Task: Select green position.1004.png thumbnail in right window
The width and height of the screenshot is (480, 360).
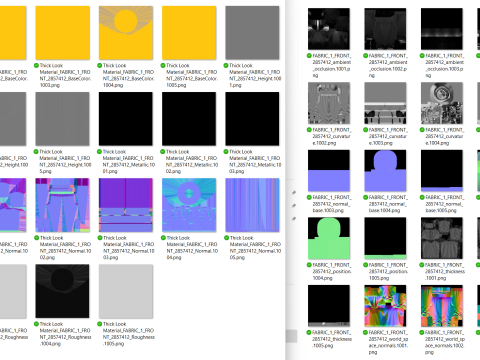Action: click(329, 238)
